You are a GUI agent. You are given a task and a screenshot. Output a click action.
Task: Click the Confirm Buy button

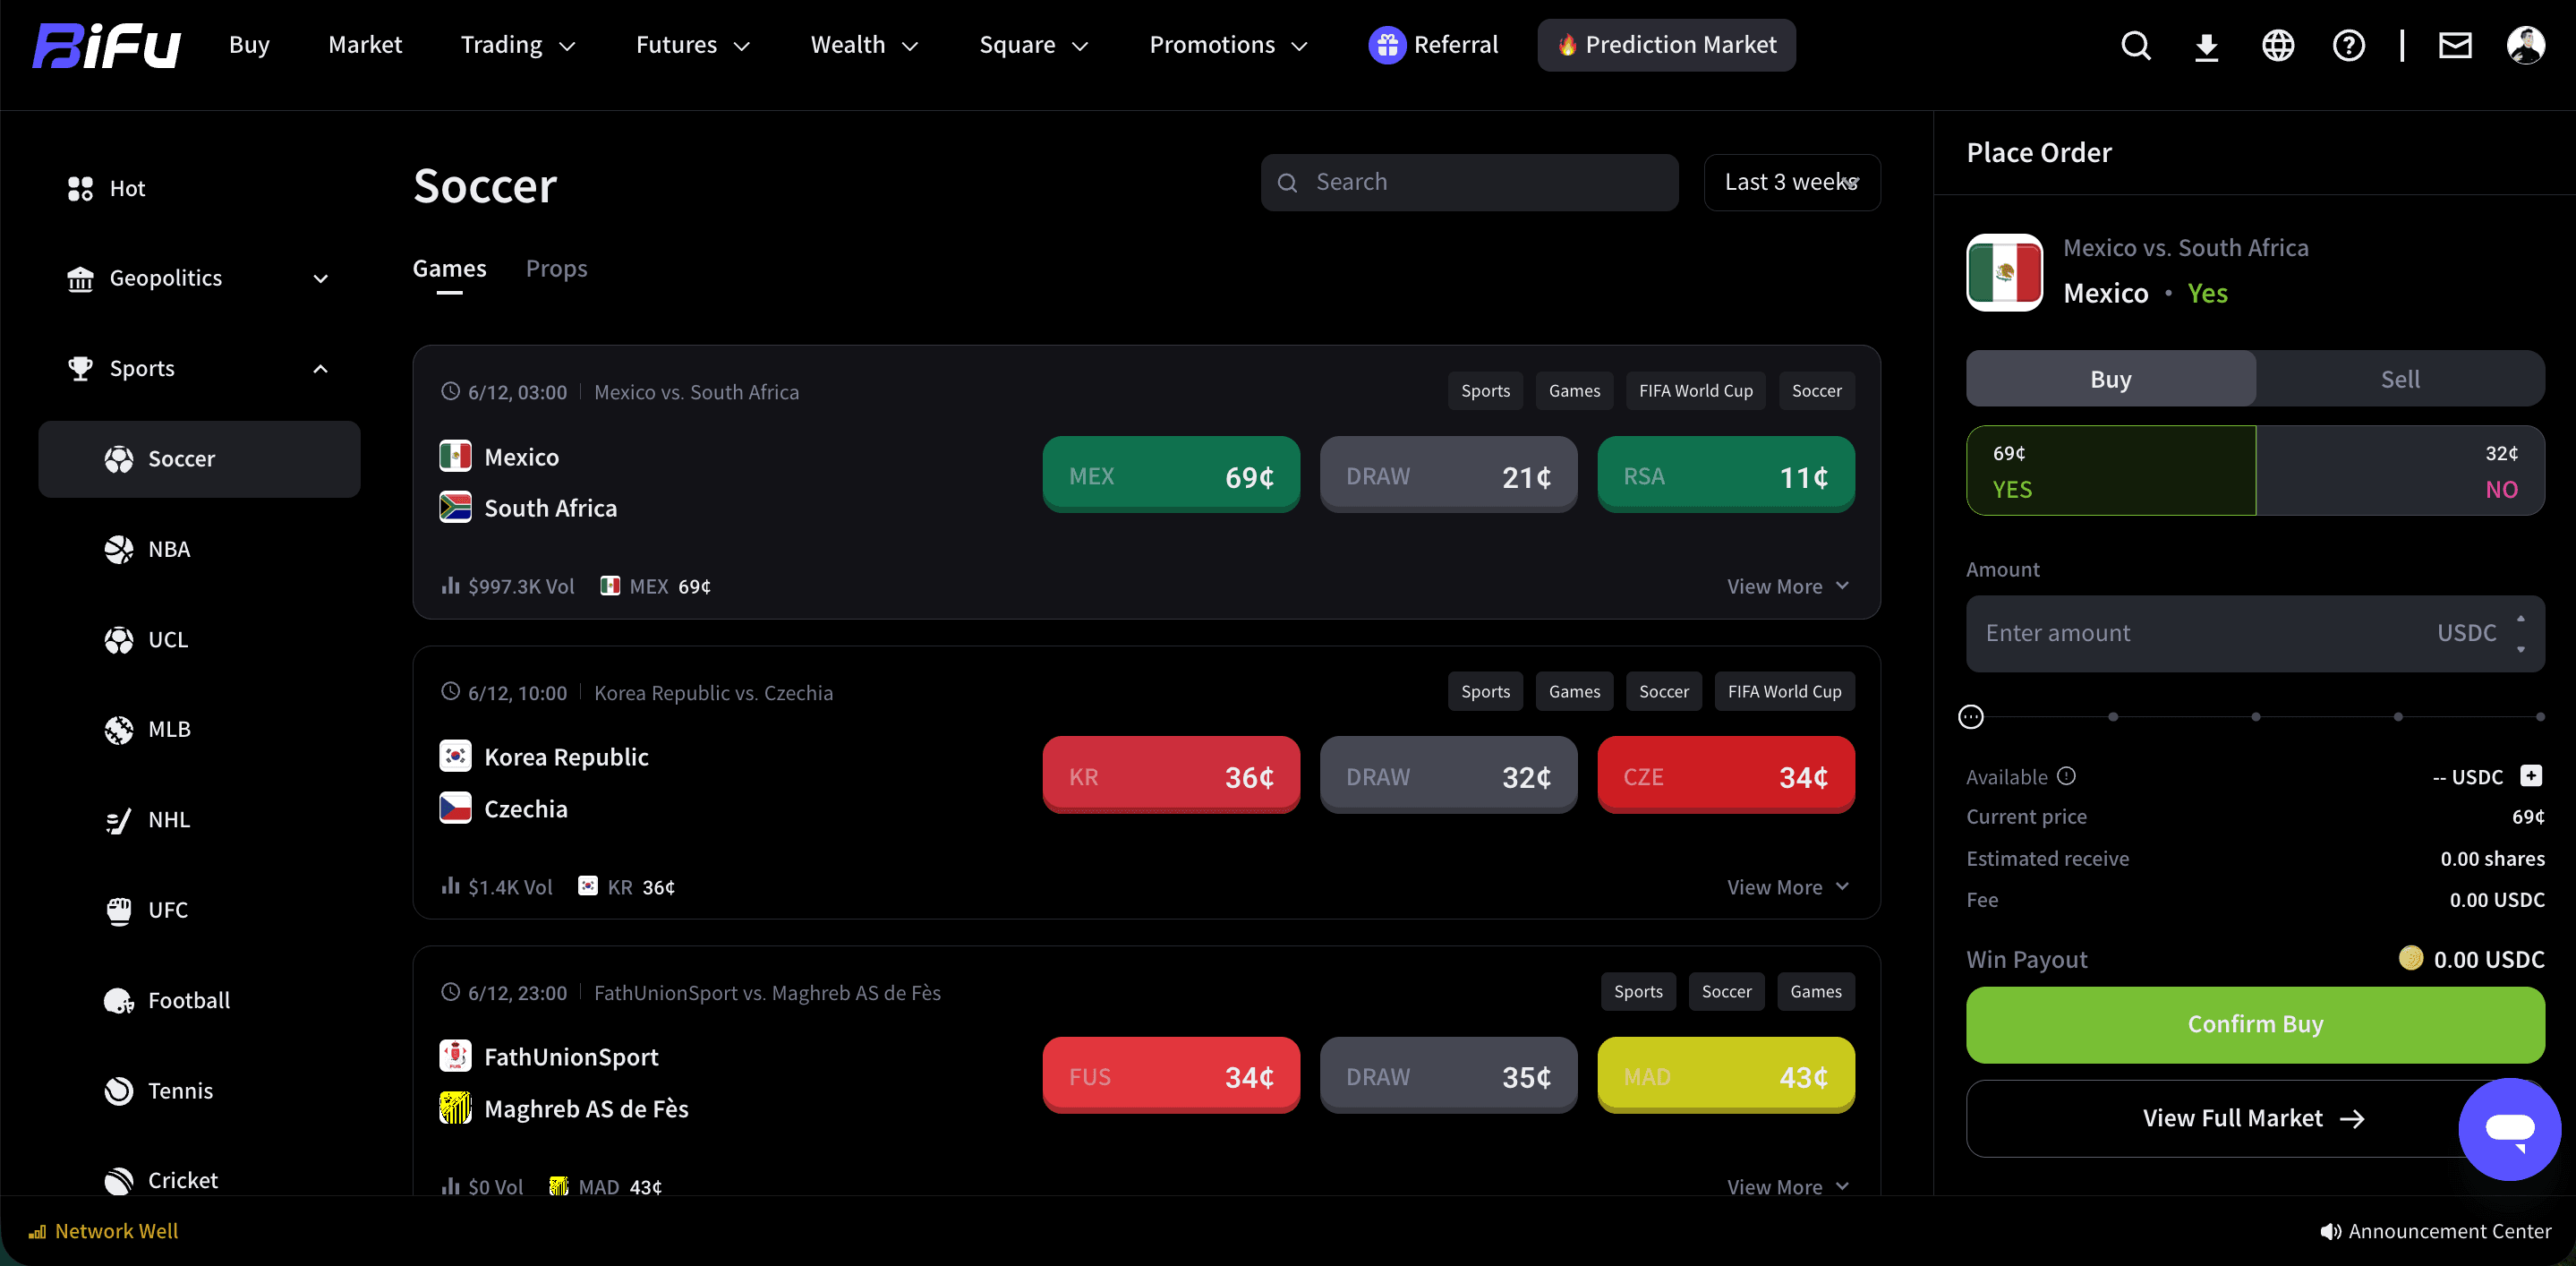click(x=2255, y=1024)
